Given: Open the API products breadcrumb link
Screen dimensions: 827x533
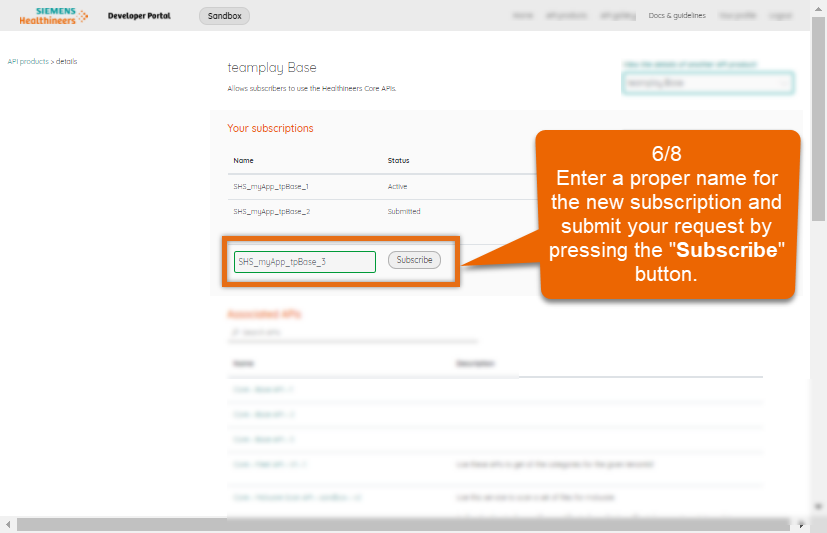Looking at the screenshot, I should [x=27, y=61].
